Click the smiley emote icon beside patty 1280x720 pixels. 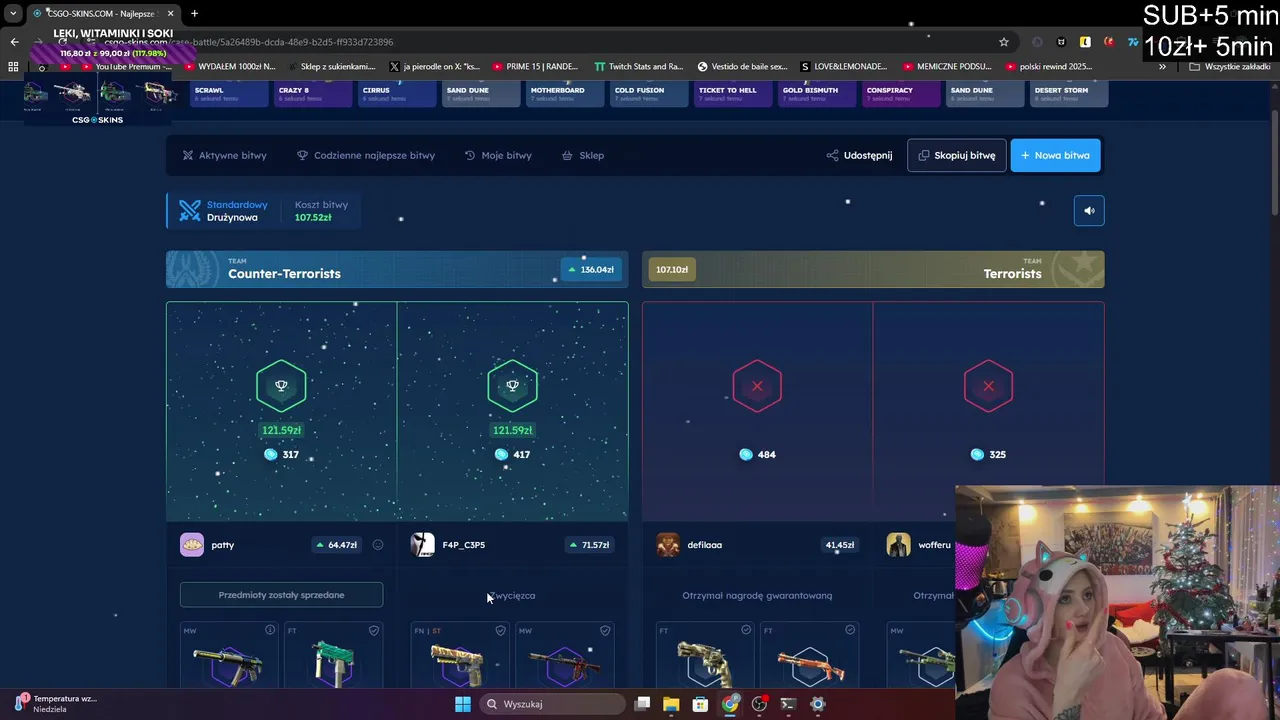pyautogui.click(x=378, y=545)
